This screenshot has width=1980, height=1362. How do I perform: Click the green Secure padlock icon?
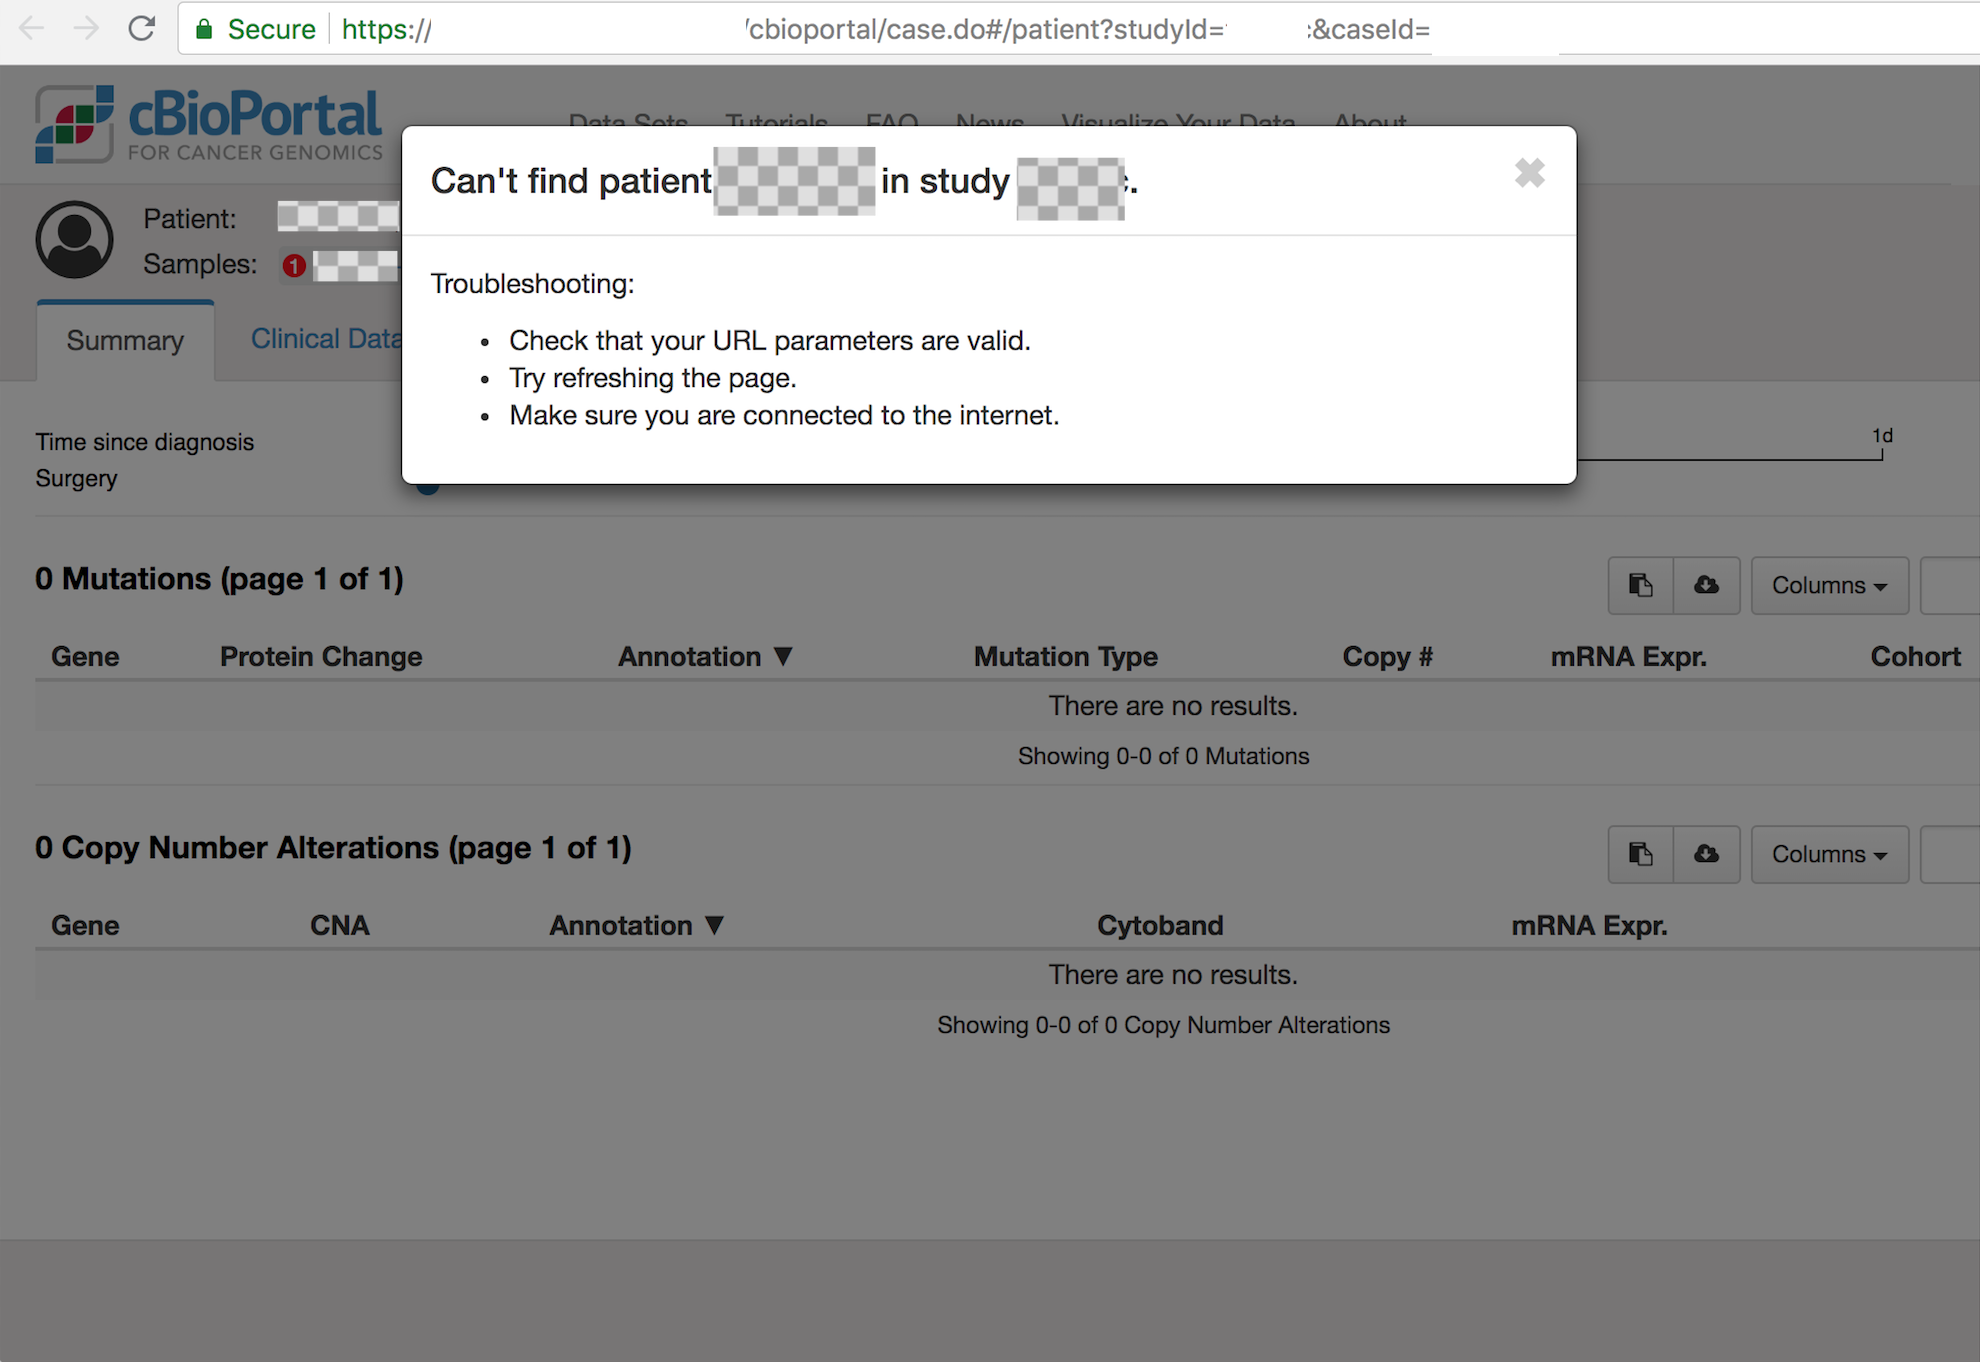coord(204,29)
